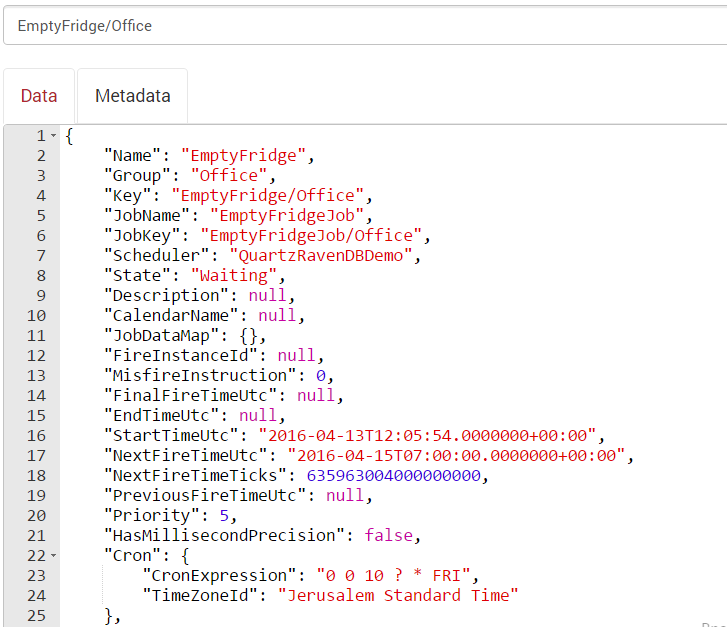727x627 pixels.
Task: Click the empty JobDataMap braces
Action: pyautogui.click(x=248, y=336)
